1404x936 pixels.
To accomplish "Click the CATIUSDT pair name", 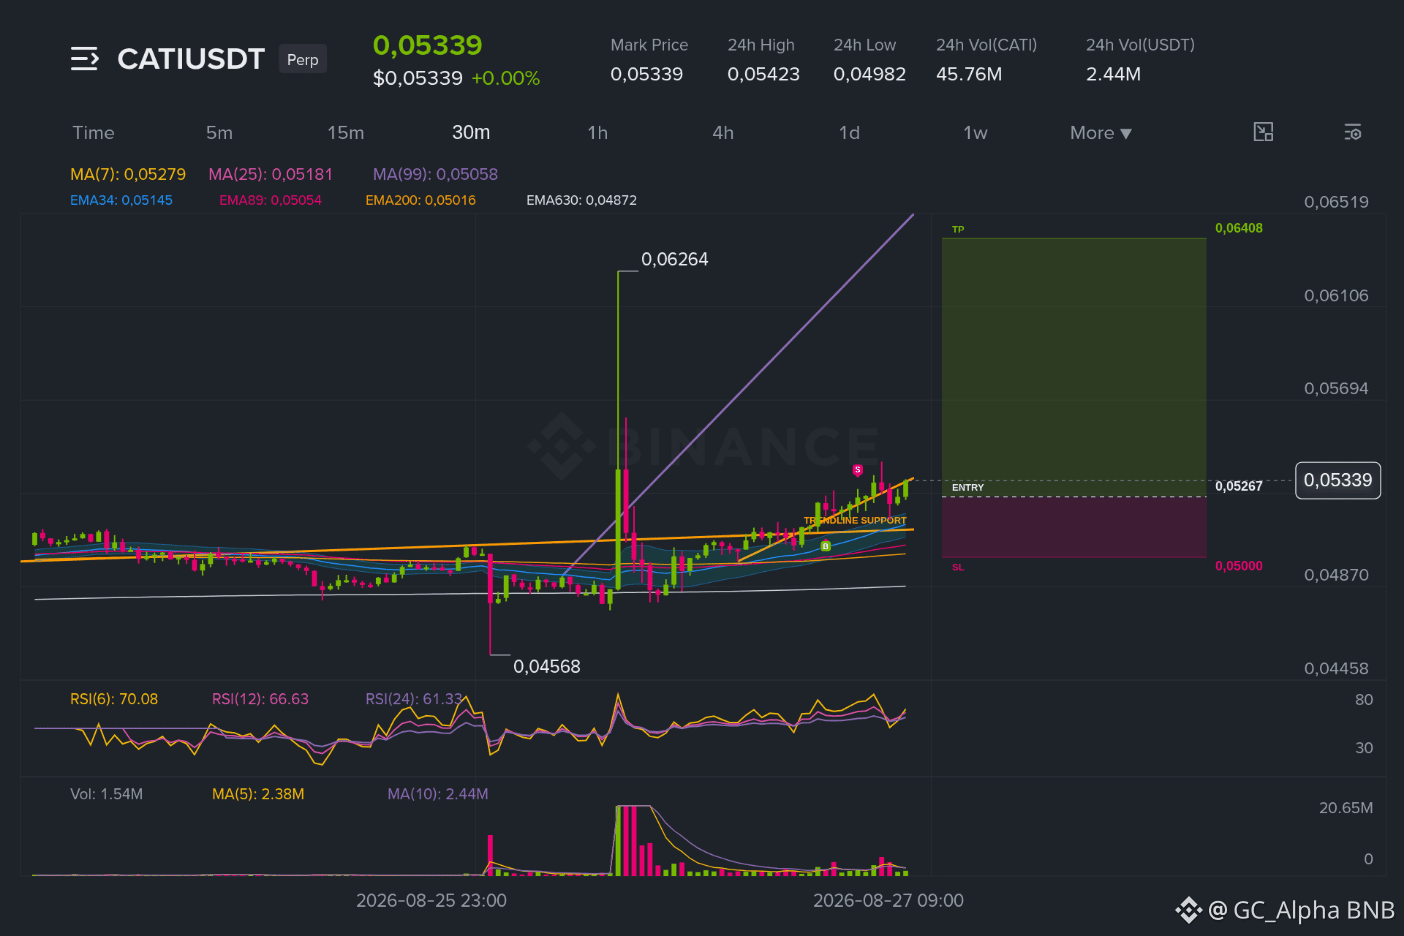I will pos(191,59).
